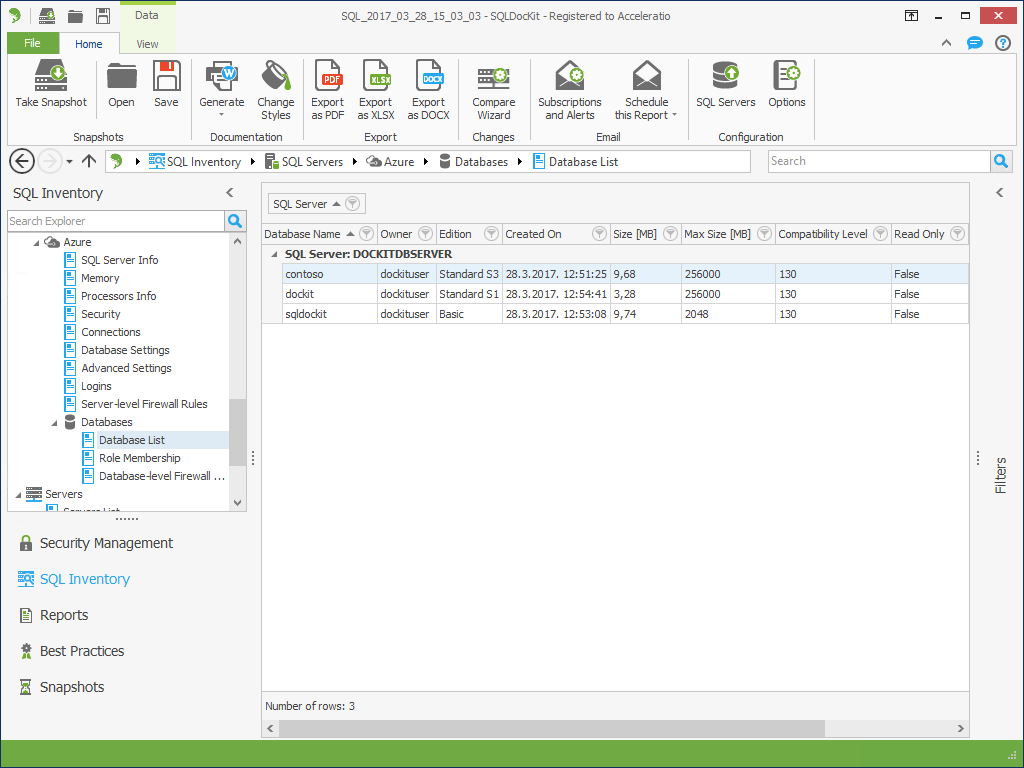Screen dimensions: 1024x768
Task: Click the sqldockit database row
Action: pos(625,314)
